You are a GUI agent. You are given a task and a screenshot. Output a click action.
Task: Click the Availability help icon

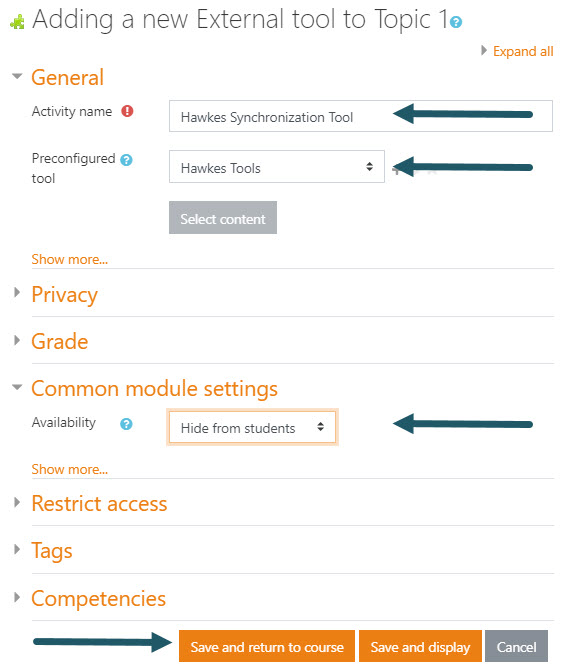[126, 424]
